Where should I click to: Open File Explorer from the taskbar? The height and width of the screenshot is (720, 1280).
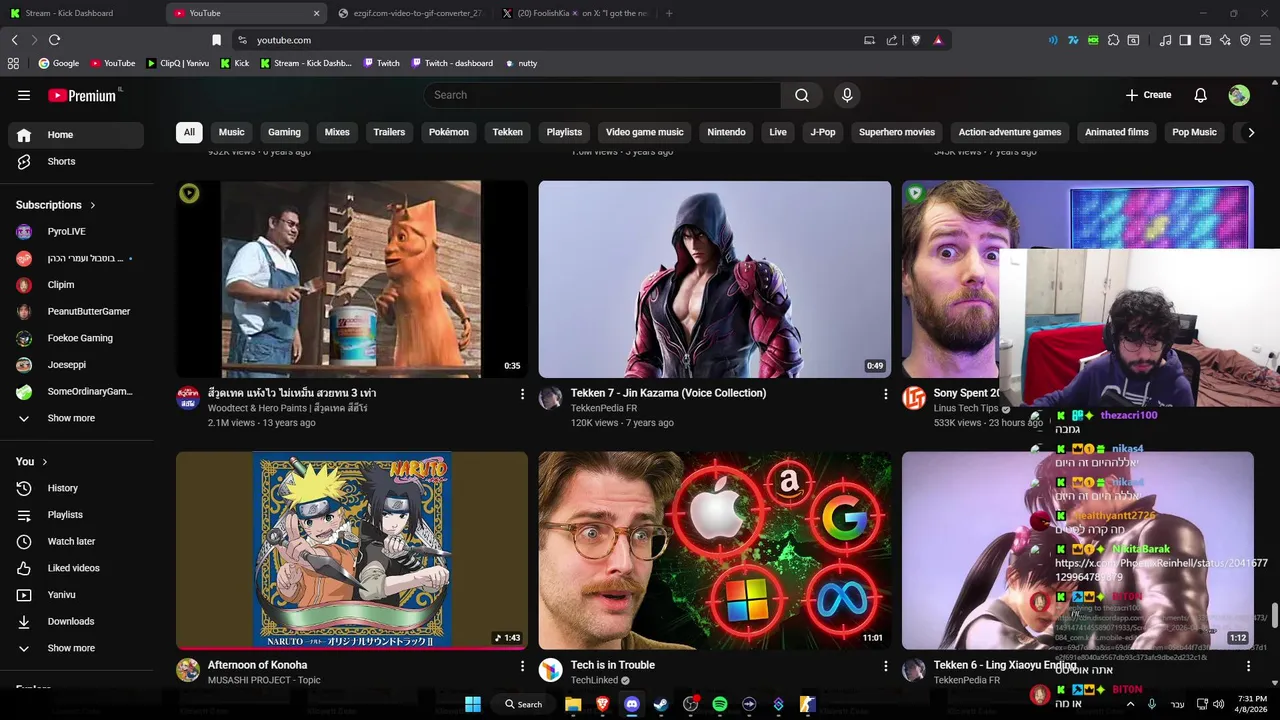573,704
